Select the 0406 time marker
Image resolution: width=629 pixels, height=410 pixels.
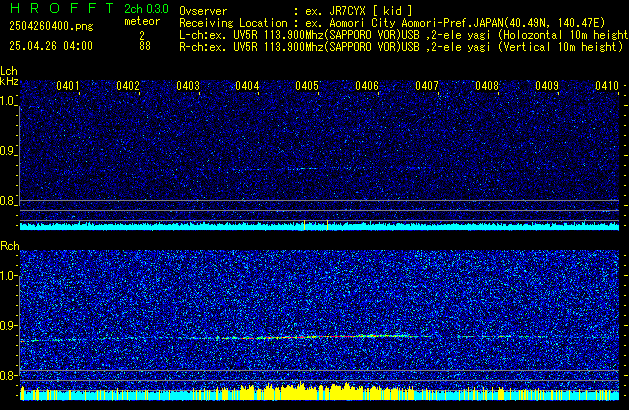pos(367,86)
